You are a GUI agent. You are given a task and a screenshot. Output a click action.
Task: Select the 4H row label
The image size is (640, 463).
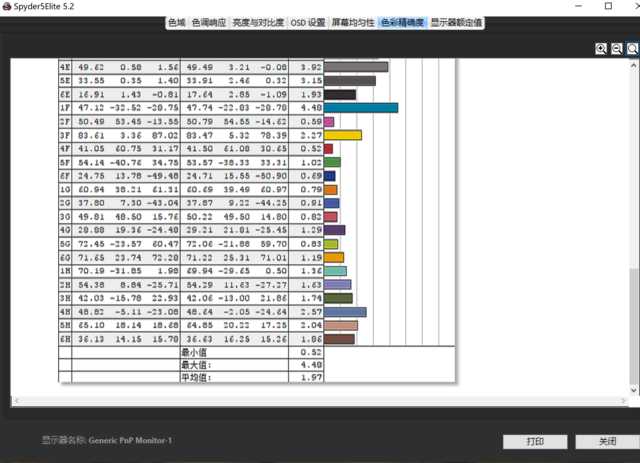point(65,312)
